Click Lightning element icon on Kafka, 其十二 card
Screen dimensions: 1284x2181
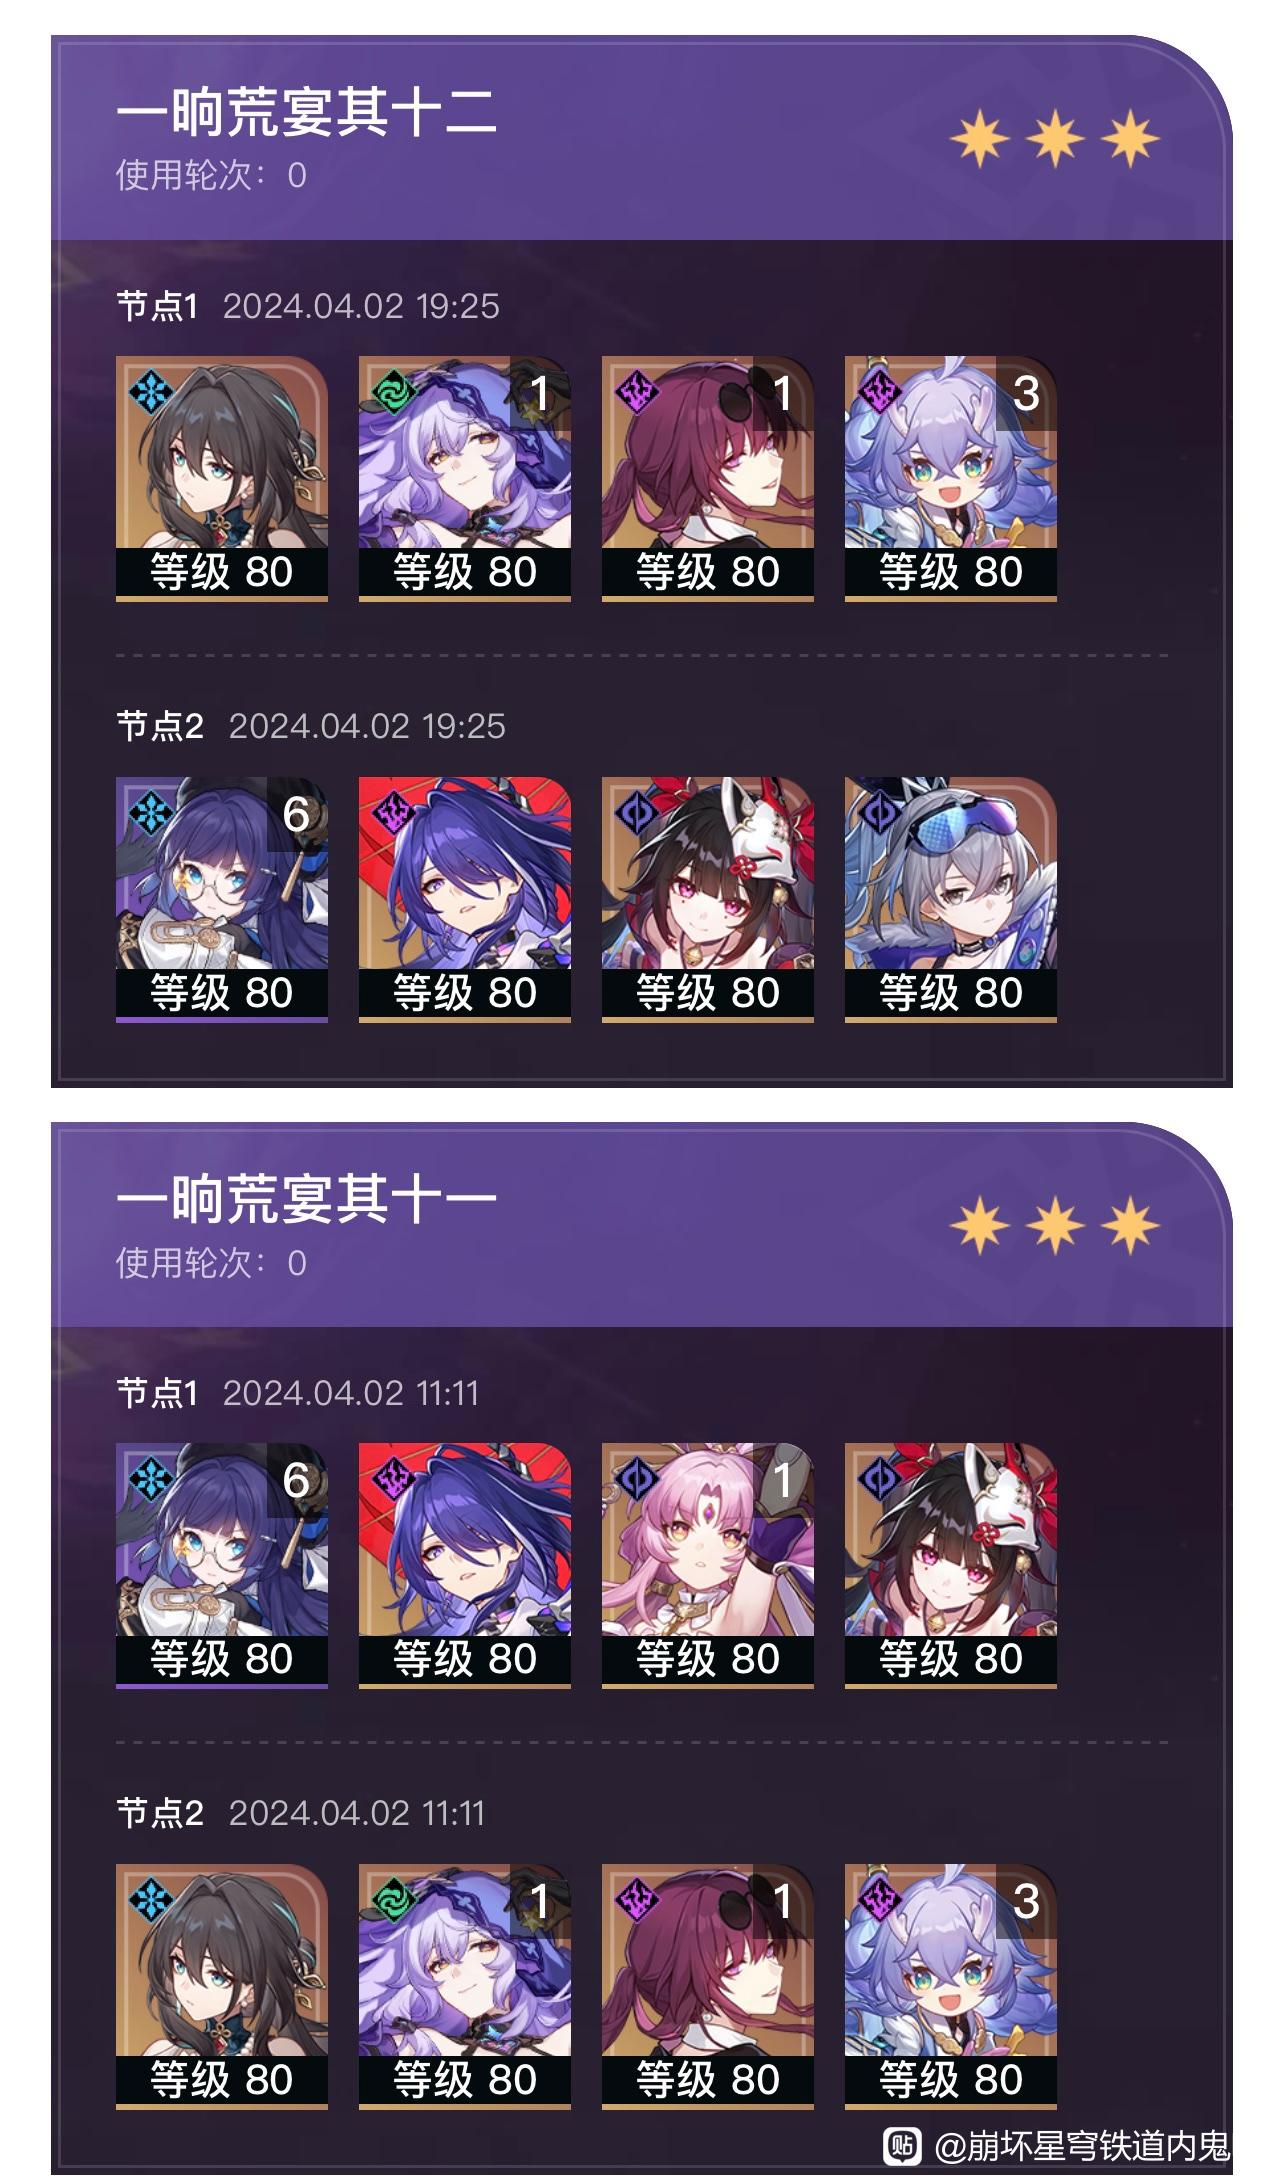(x=637, y=391)
